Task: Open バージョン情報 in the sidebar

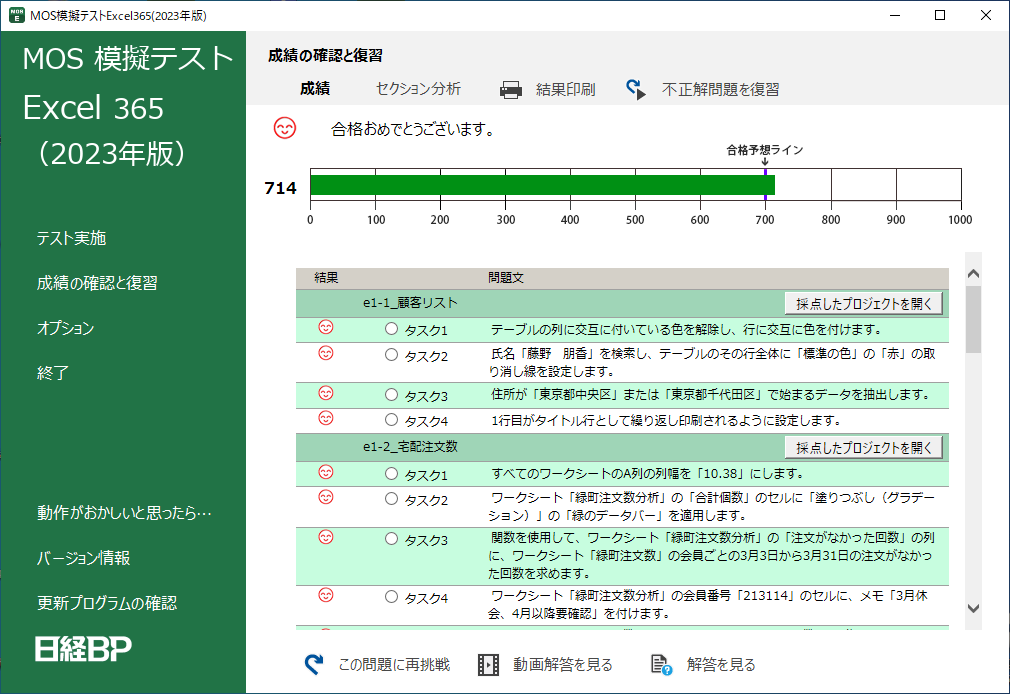Action: click(84, 558)
